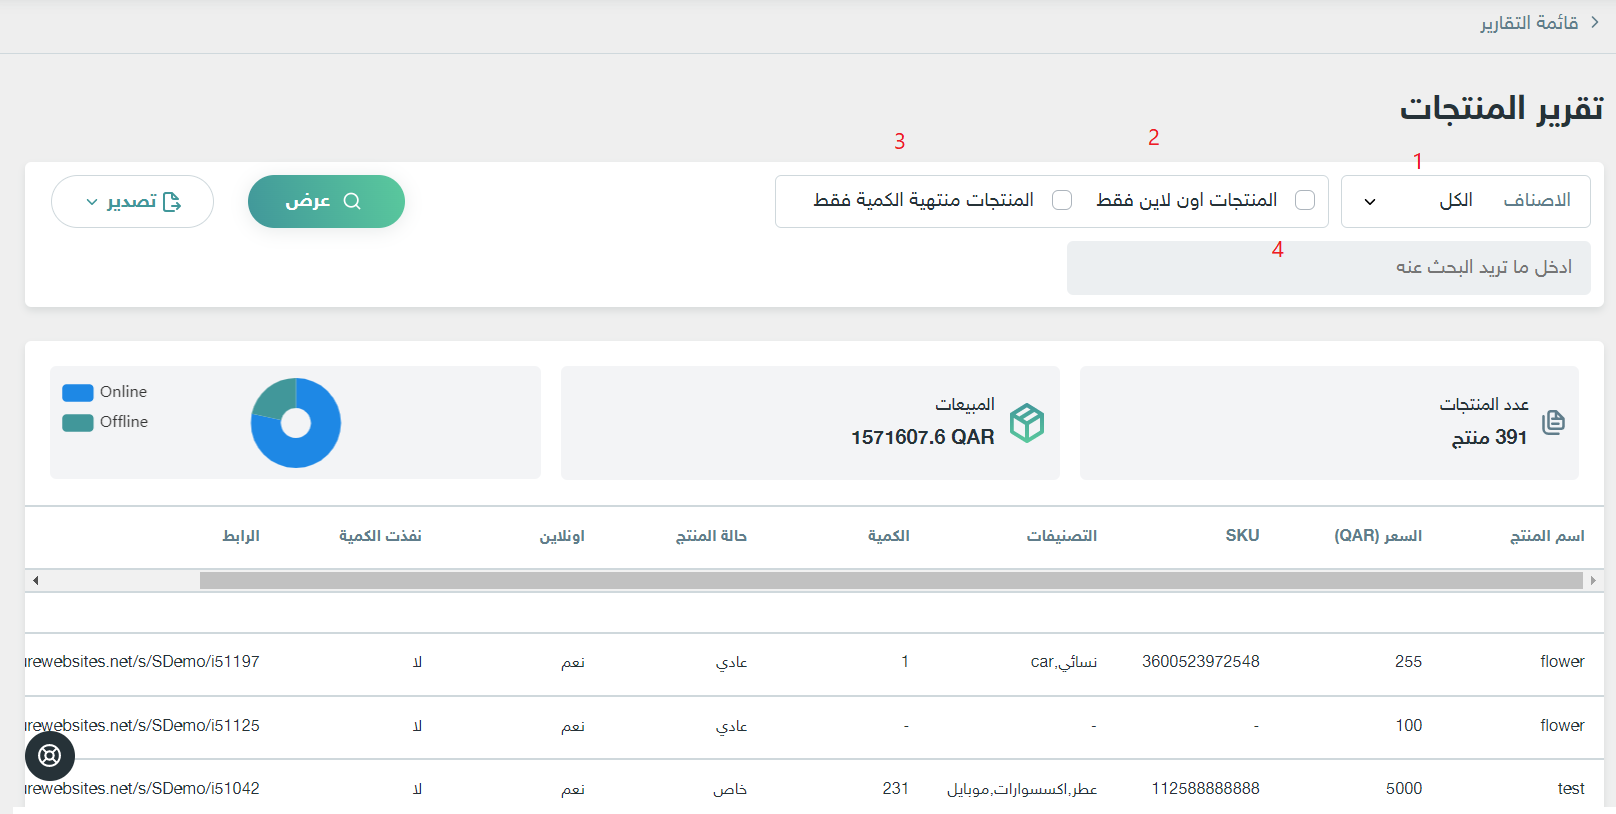Open the product link ending i51042
Image resolution: width=1616 pixels, height=814 pixels.
click(x=142, y=789)
